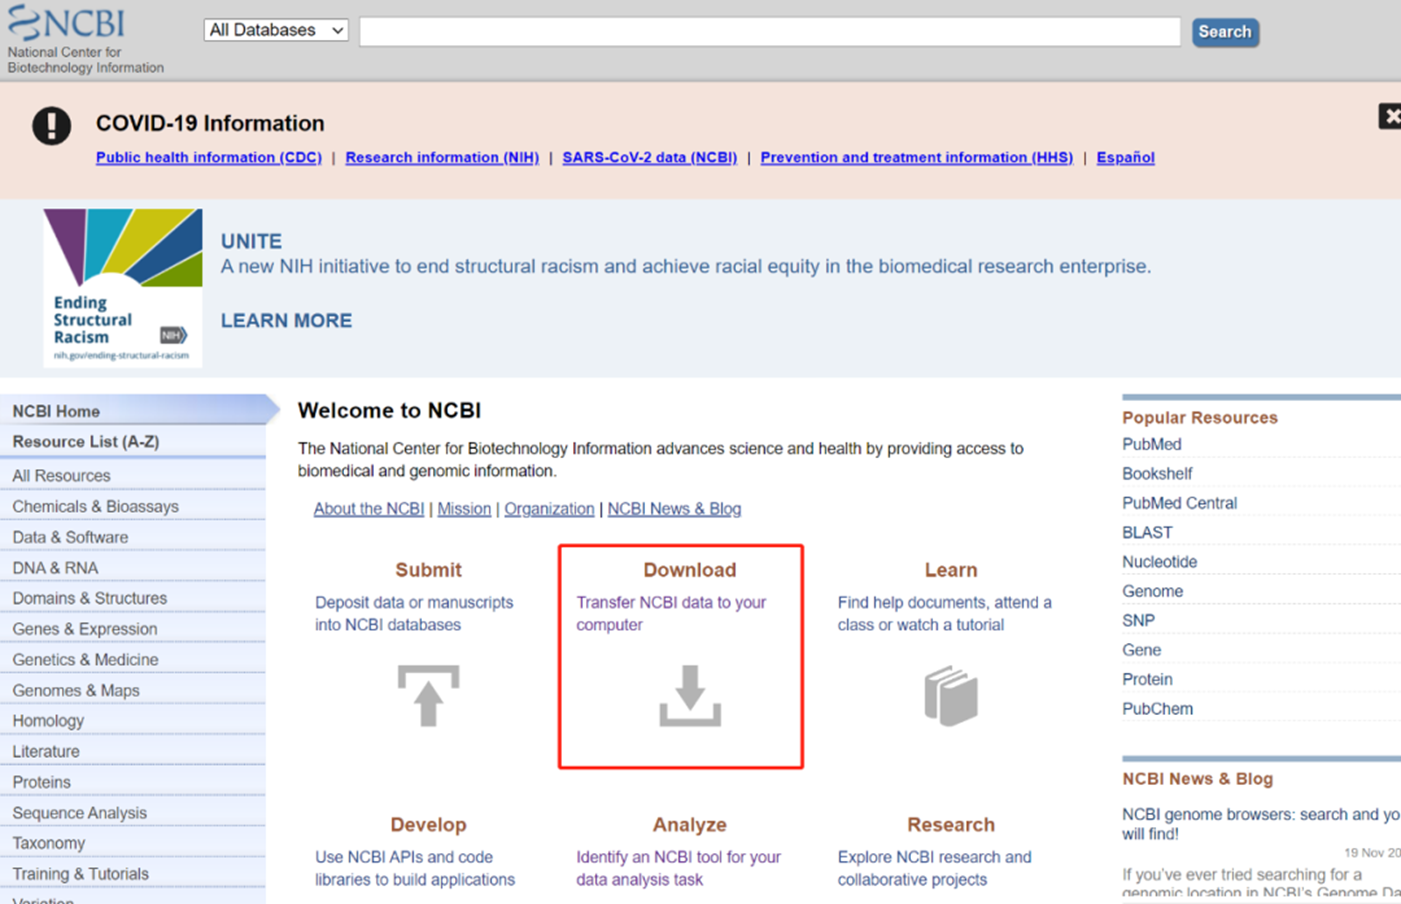Open BLAST in Popular Resources
Viewport: 1401px width, 904px height.
(1147, 533)
